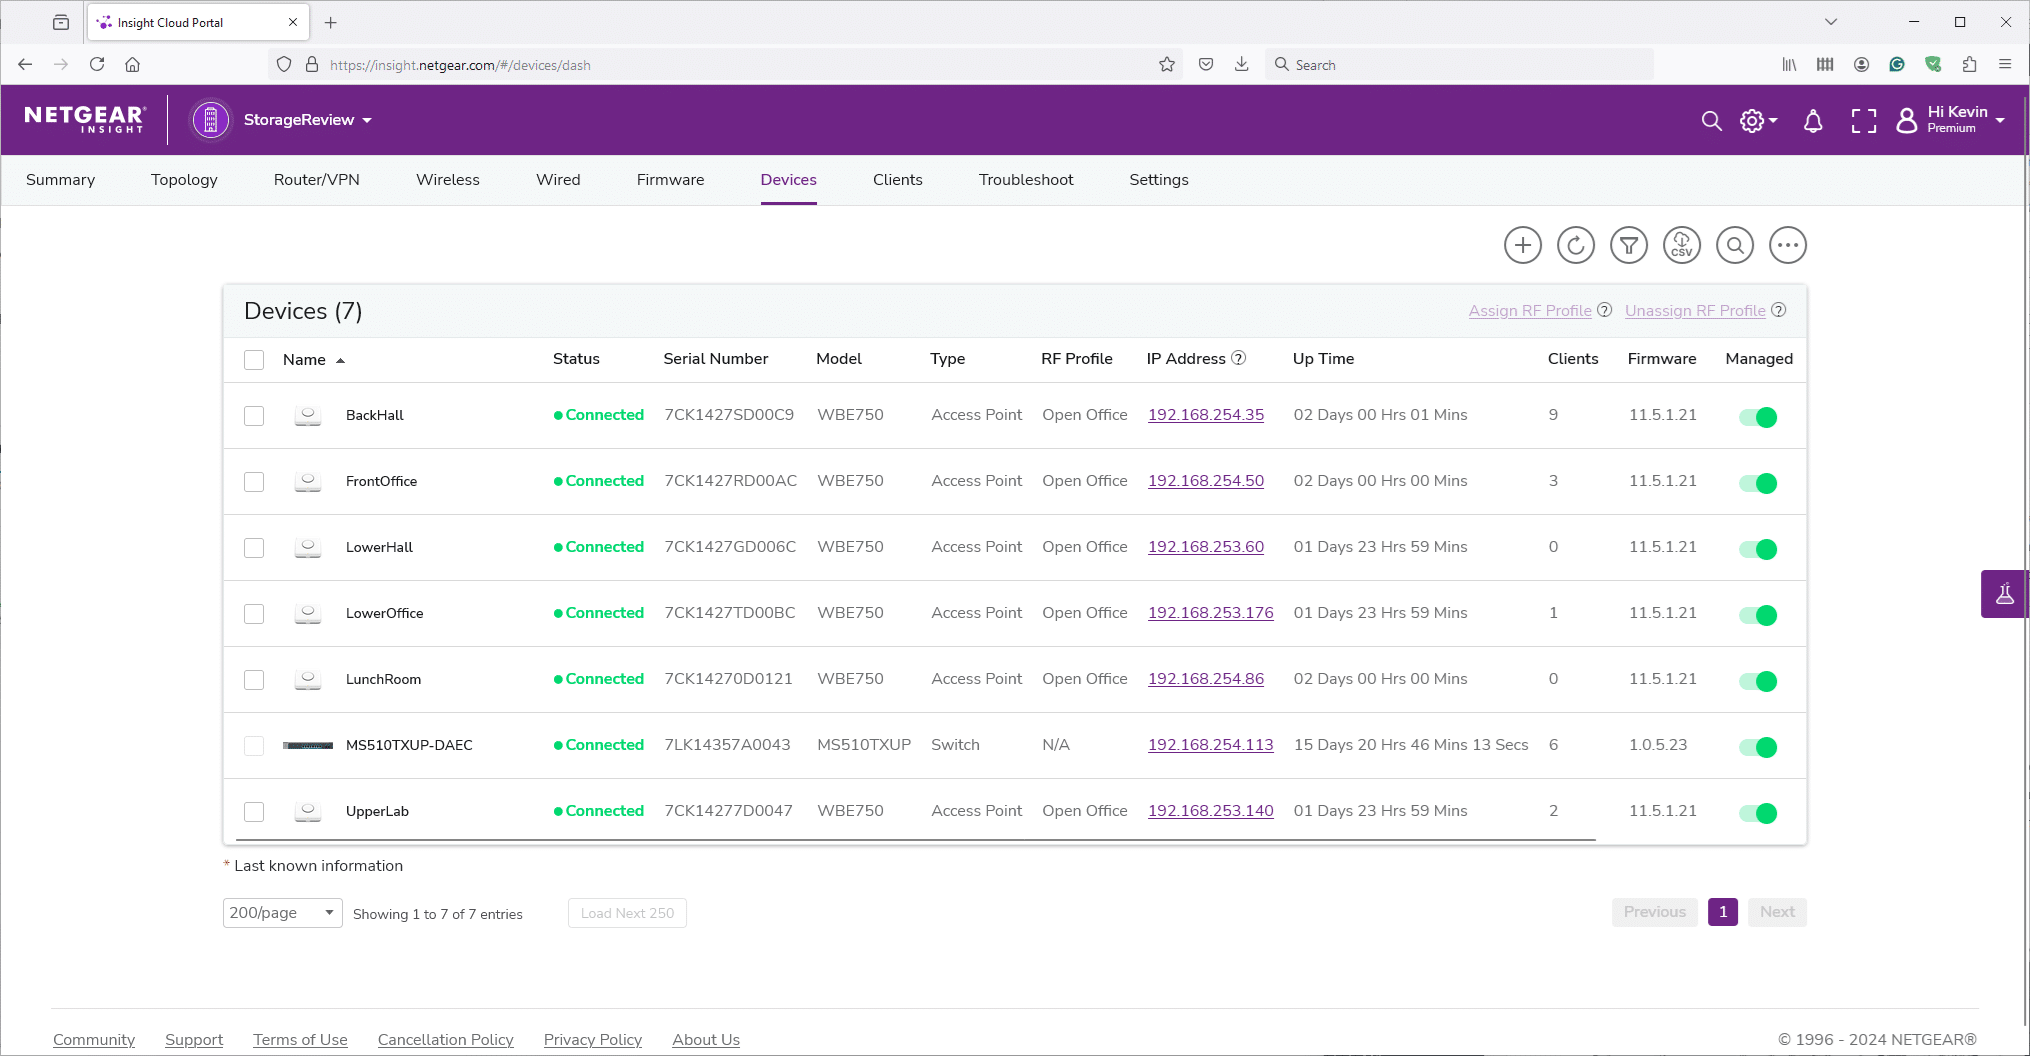Open IP address 192.168.253.176 link
Viewport: 2030px width, 1056px height.
[x=1210, y=613]
